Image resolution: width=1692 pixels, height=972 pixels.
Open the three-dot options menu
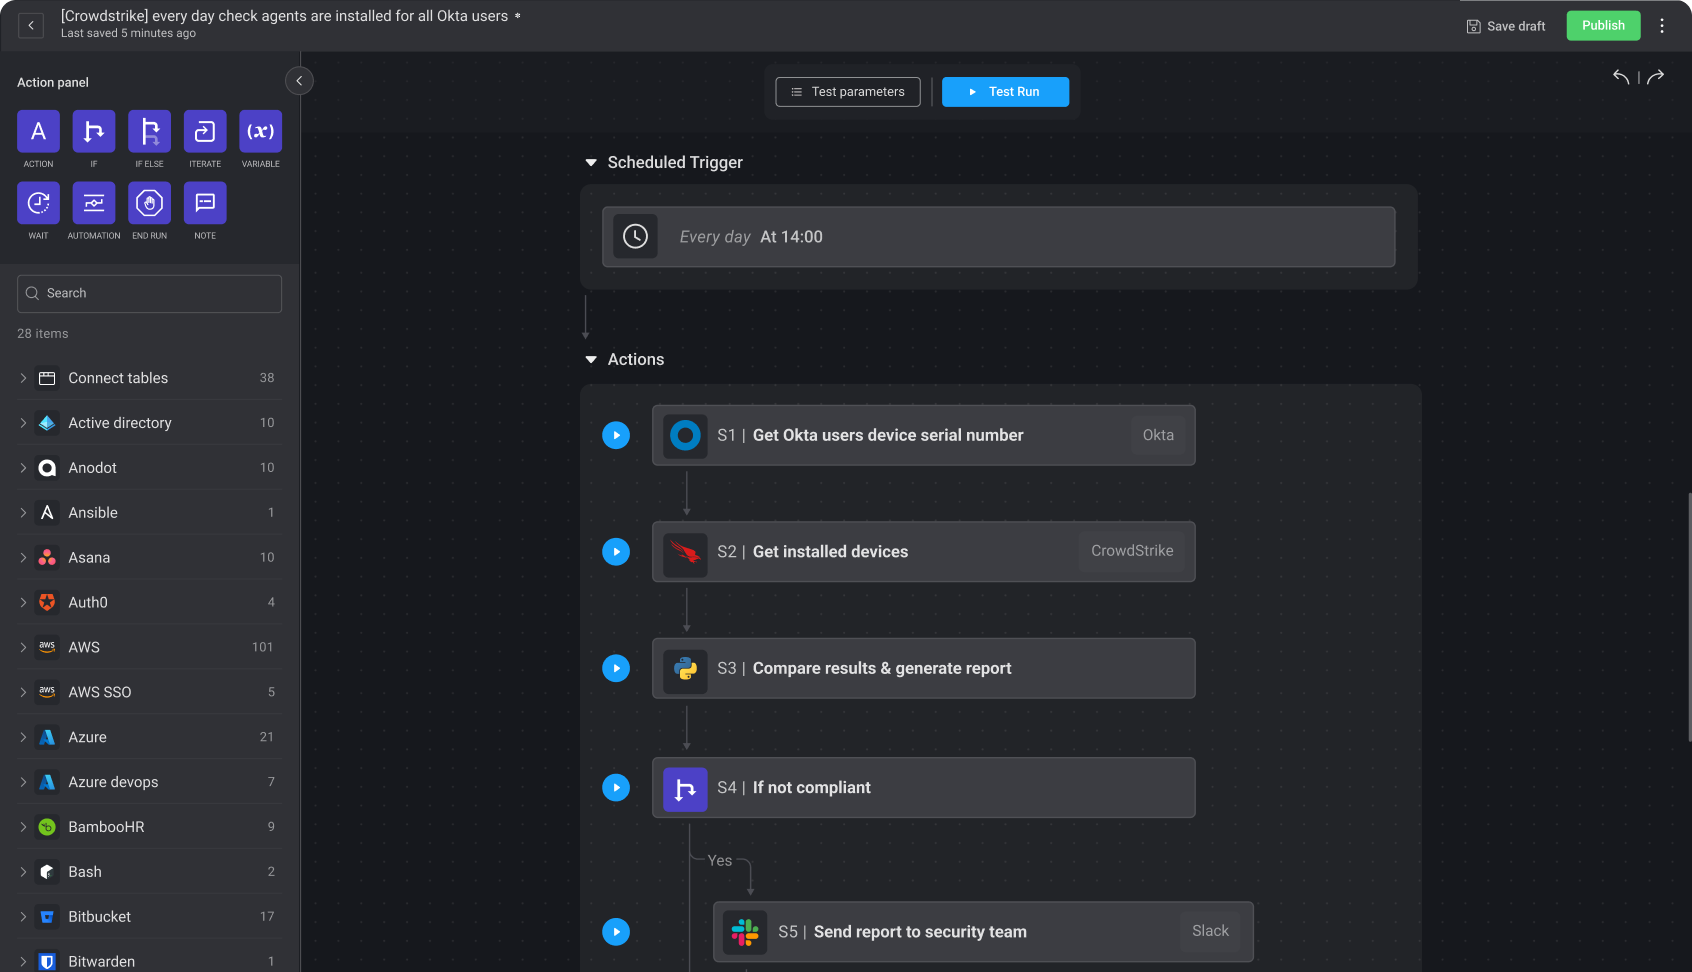pyautogui.click(x=1662, y=25)
